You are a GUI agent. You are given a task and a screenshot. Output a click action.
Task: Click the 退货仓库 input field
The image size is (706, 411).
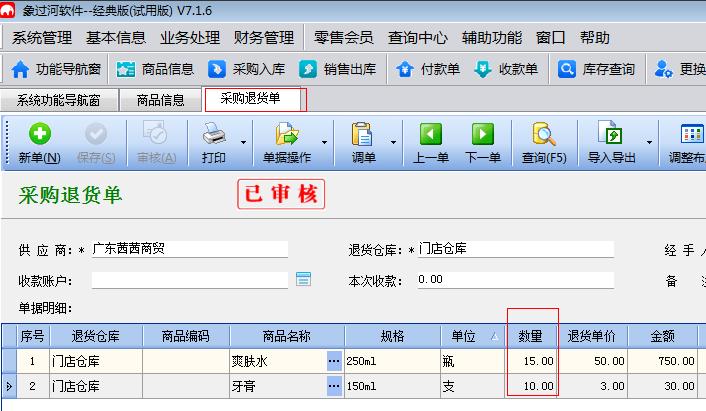tap(516, 249)
